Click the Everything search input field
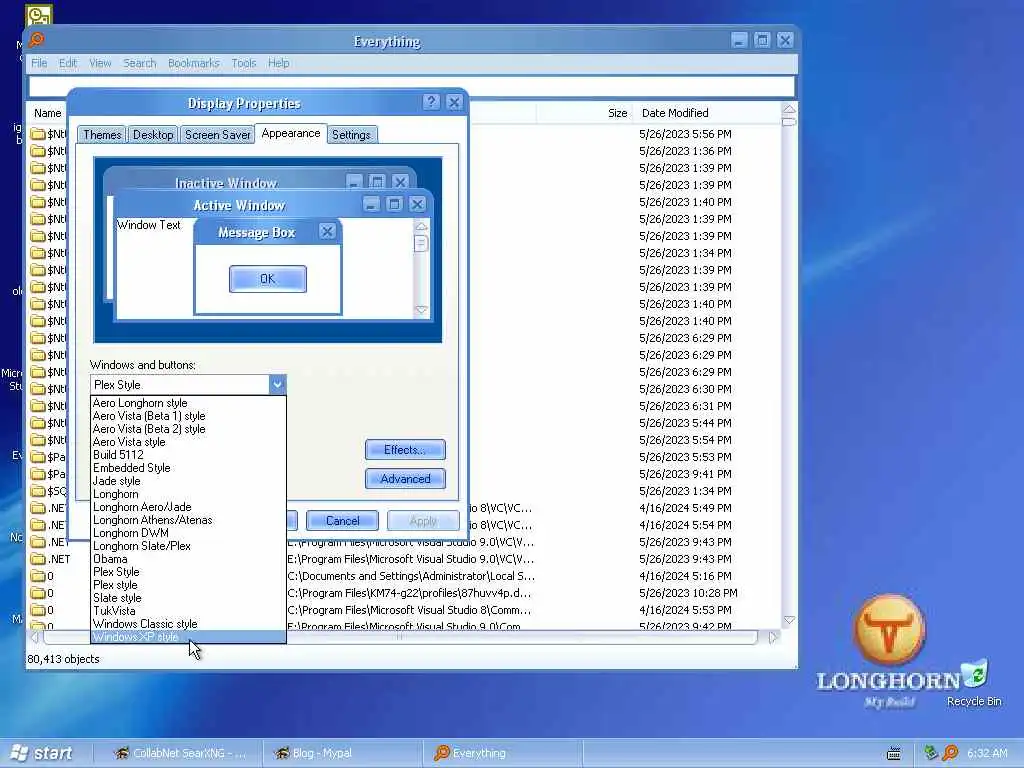Viewport: 1024px width, 768px height. (x=411, y=86)
